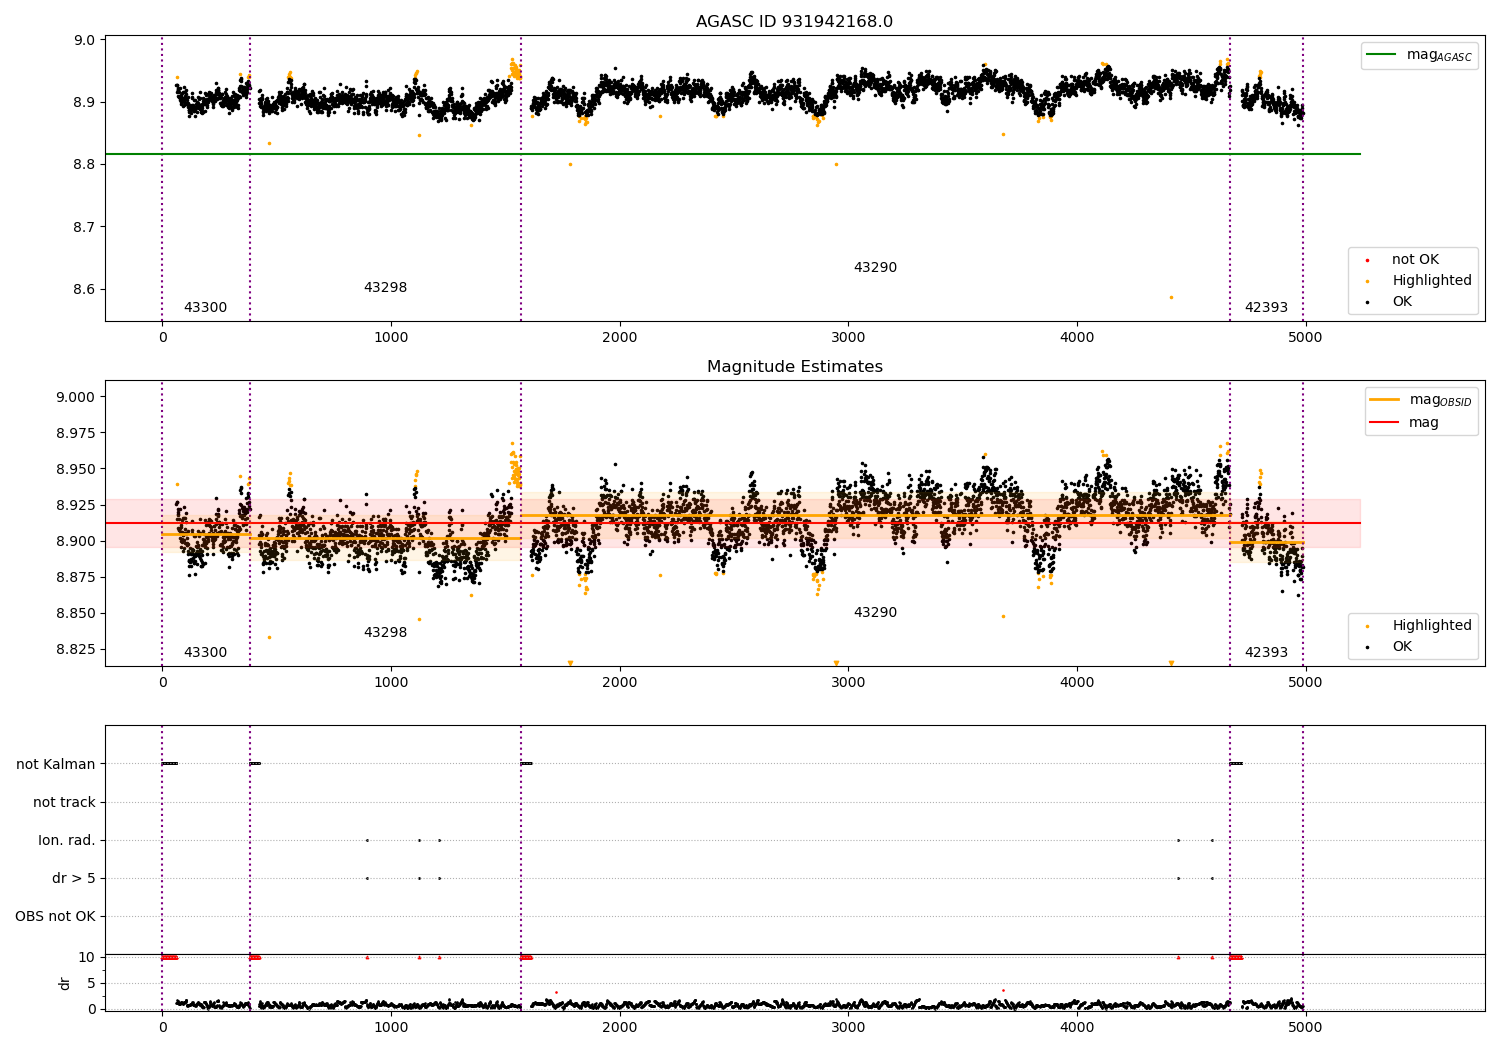Viewport: 1500px width, 1050px height.
Task: Click the 'Magnitude Estimates' plot title
Action: (794, 367)
